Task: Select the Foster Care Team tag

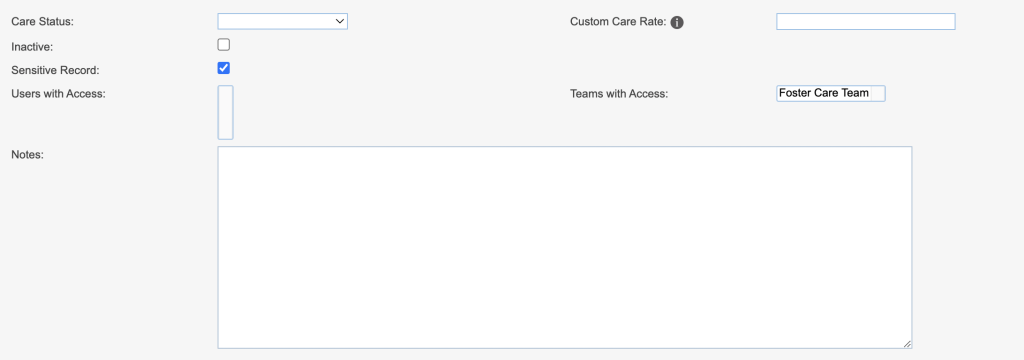Action: (x=824, y=93)
